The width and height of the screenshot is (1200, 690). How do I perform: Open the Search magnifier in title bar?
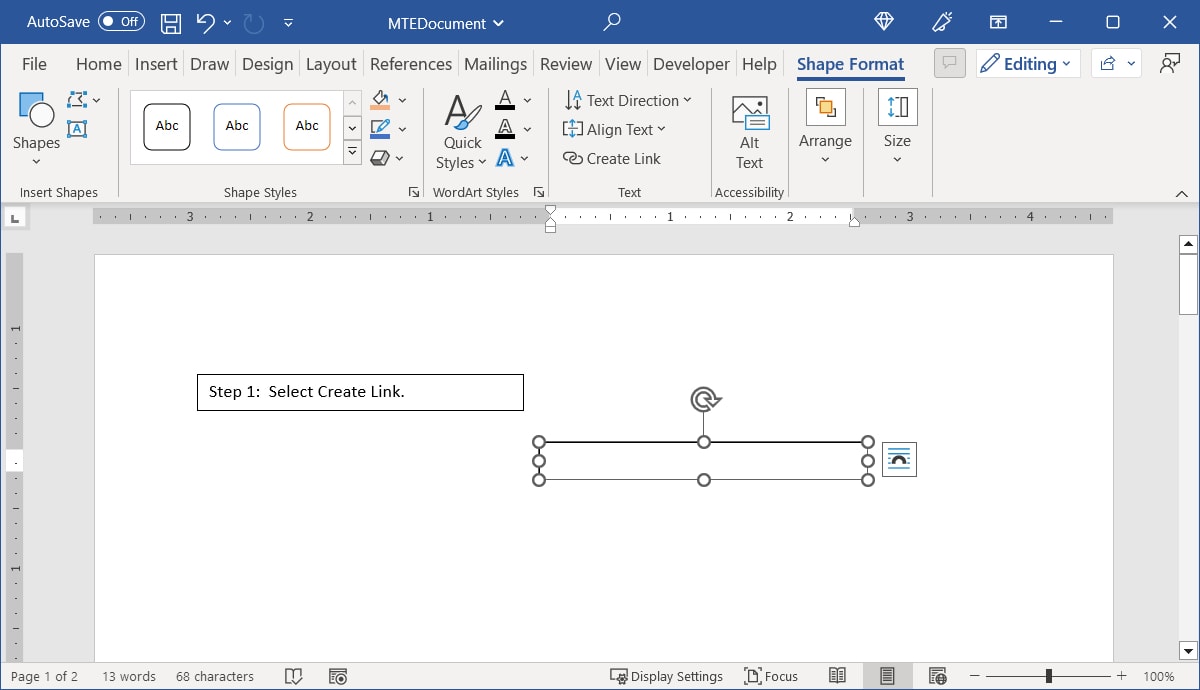pyautogui.click(x=612, y=22)
